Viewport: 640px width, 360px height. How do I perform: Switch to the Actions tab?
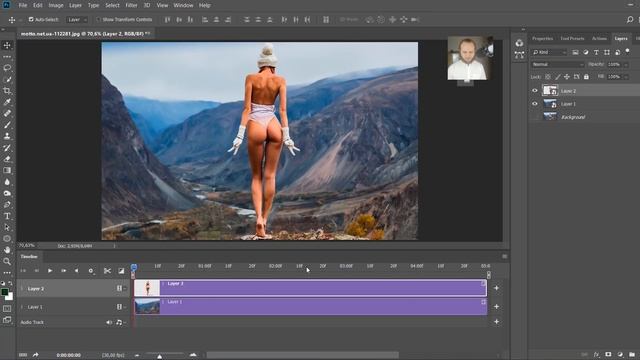pos(599,38)
